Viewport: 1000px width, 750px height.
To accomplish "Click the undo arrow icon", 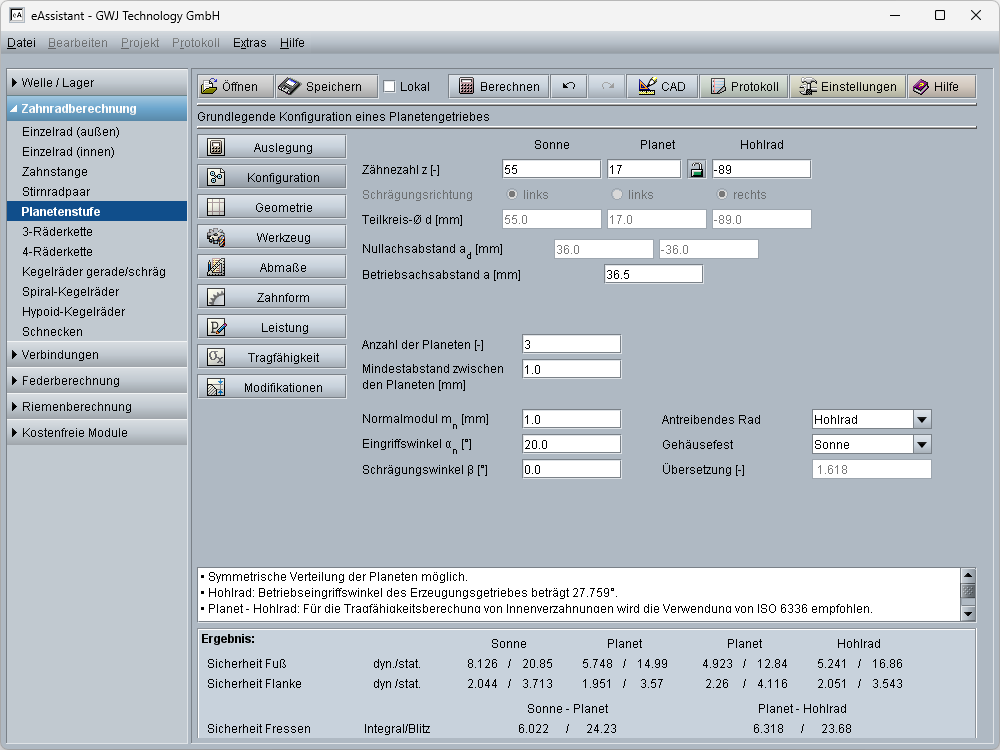I will coord(569,87).
